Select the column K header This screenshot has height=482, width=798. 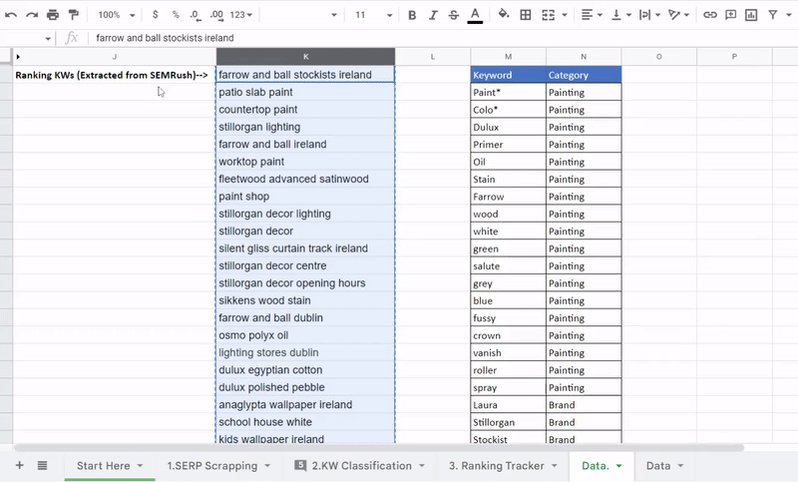point(305,56)
